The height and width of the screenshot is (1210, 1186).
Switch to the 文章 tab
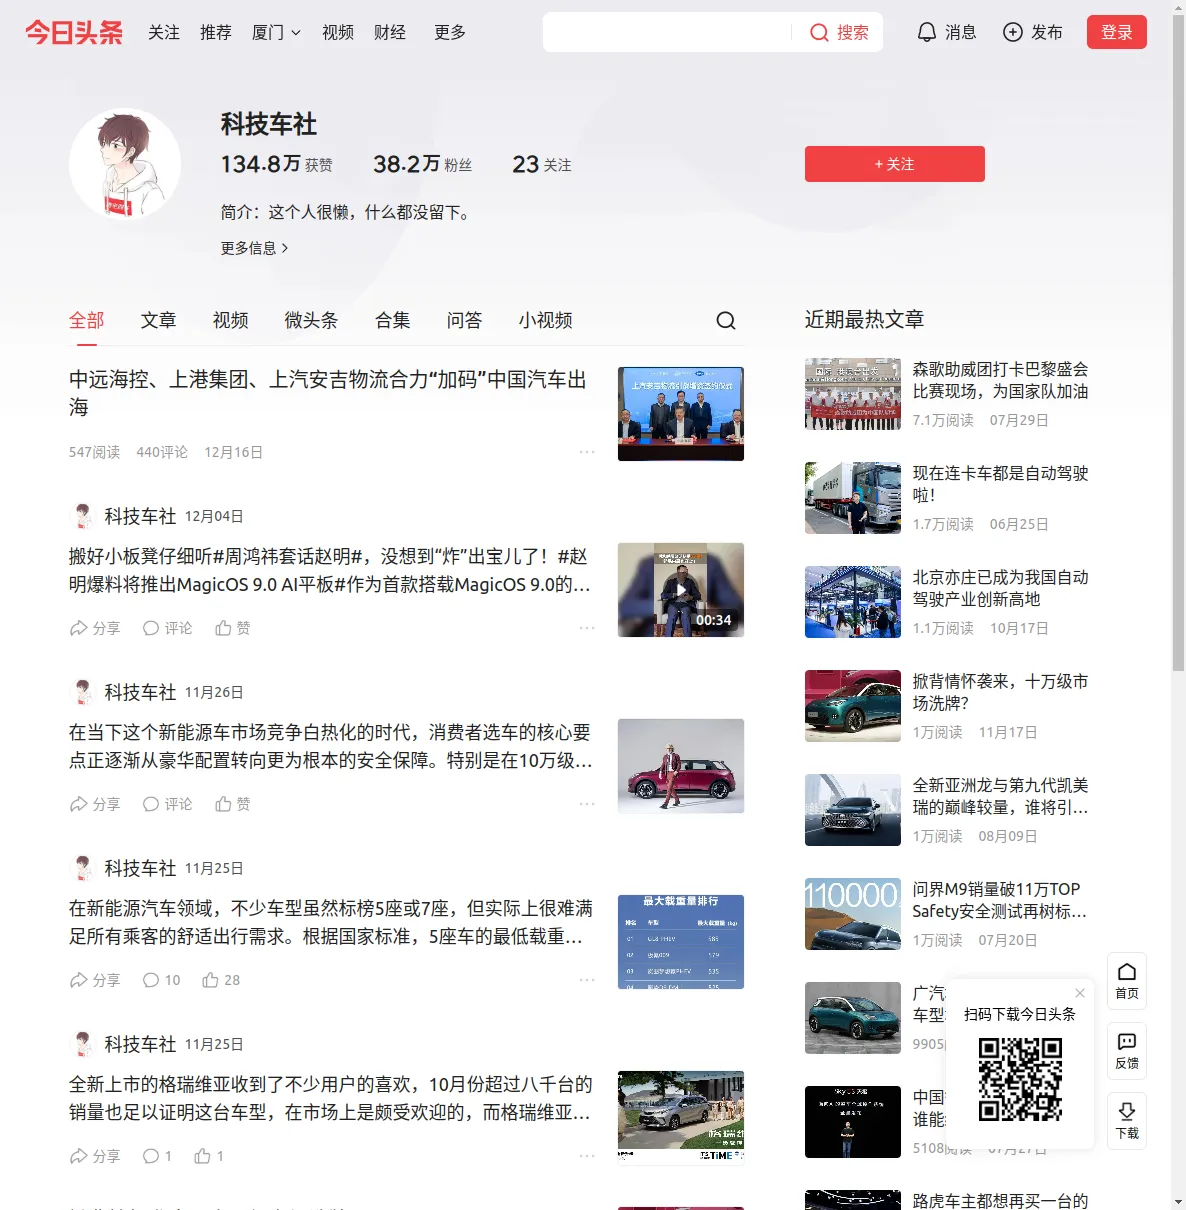159,320
